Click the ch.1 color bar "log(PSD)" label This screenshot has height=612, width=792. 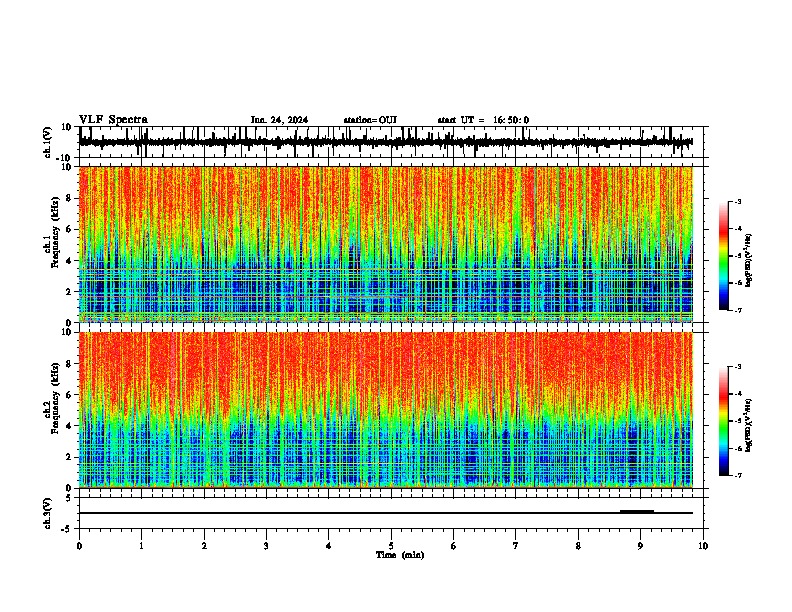749,260
